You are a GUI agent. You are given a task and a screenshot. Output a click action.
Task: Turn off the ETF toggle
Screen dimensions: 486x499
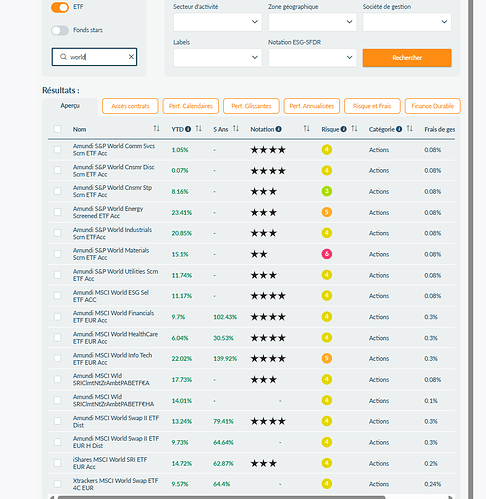(60, 7)
